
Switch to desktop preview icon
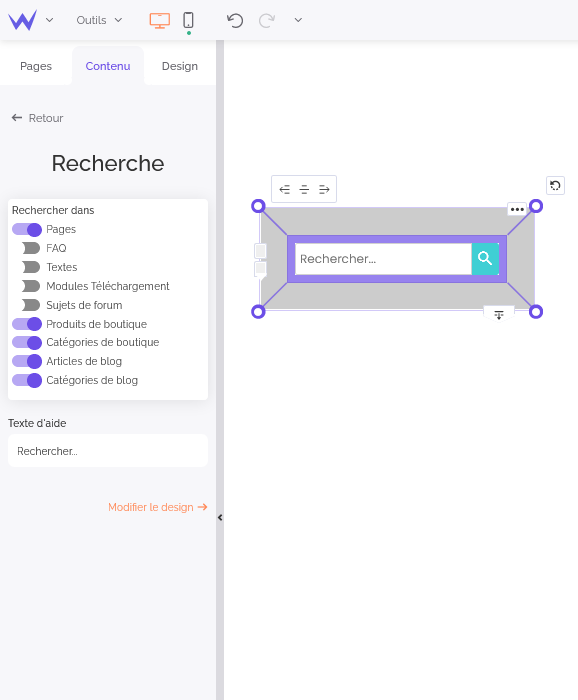(159, 21)
